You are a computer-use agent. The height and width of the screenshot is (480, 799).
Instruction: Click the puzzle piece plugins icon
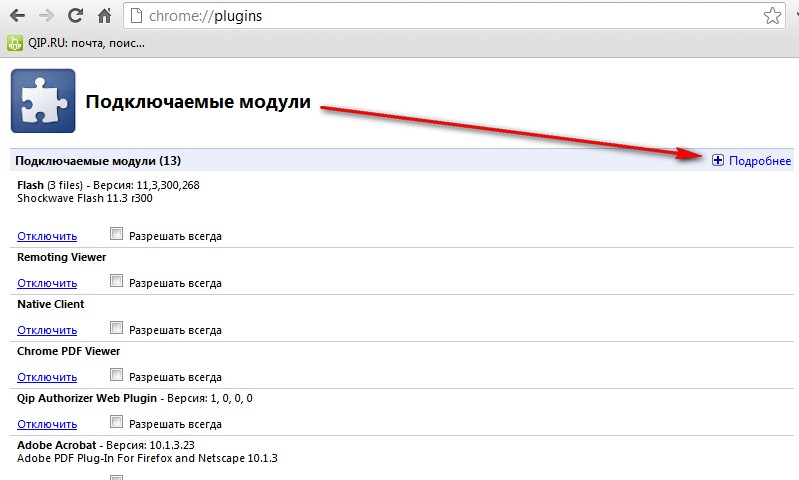[43, 101]
